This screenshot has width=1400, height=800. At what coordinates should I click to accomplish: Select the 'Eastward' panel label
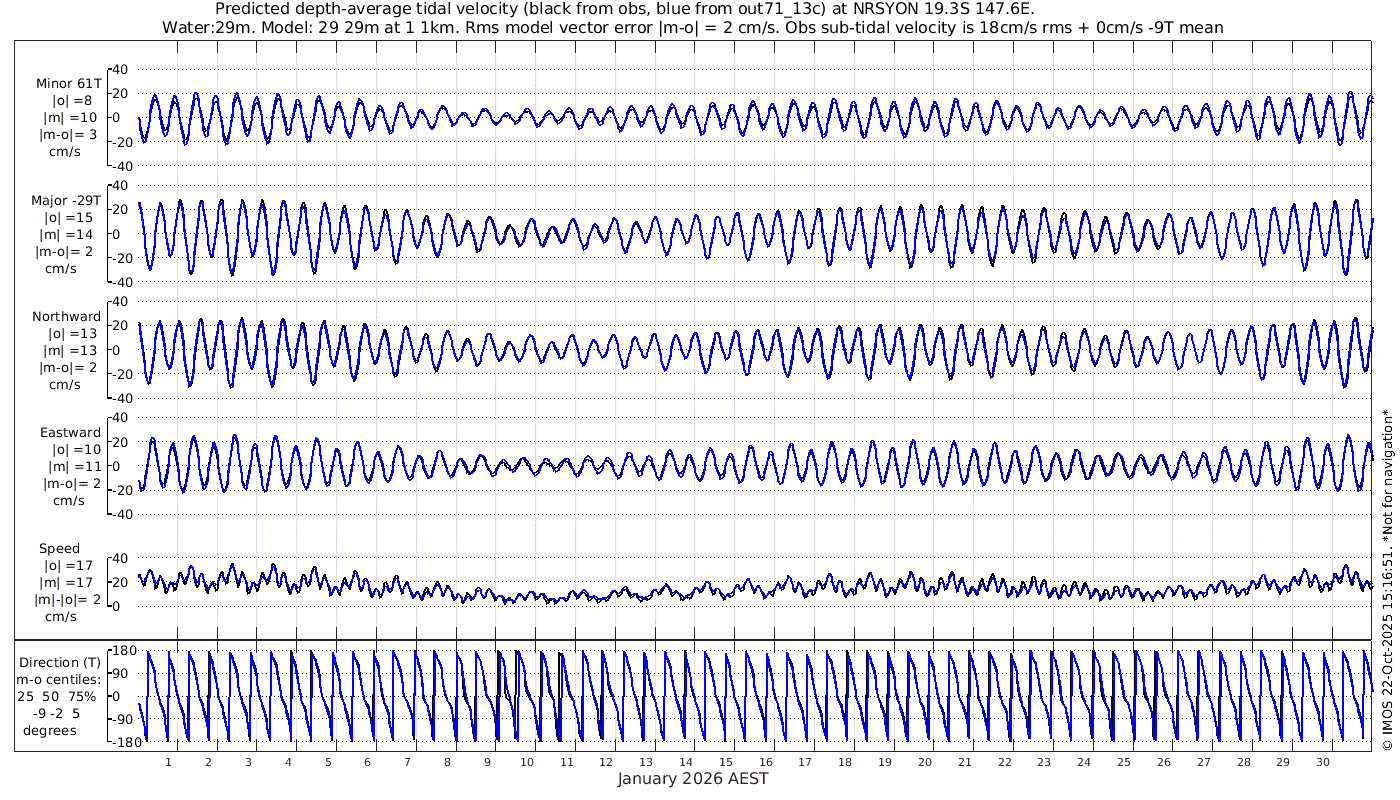tap(71, 432)
